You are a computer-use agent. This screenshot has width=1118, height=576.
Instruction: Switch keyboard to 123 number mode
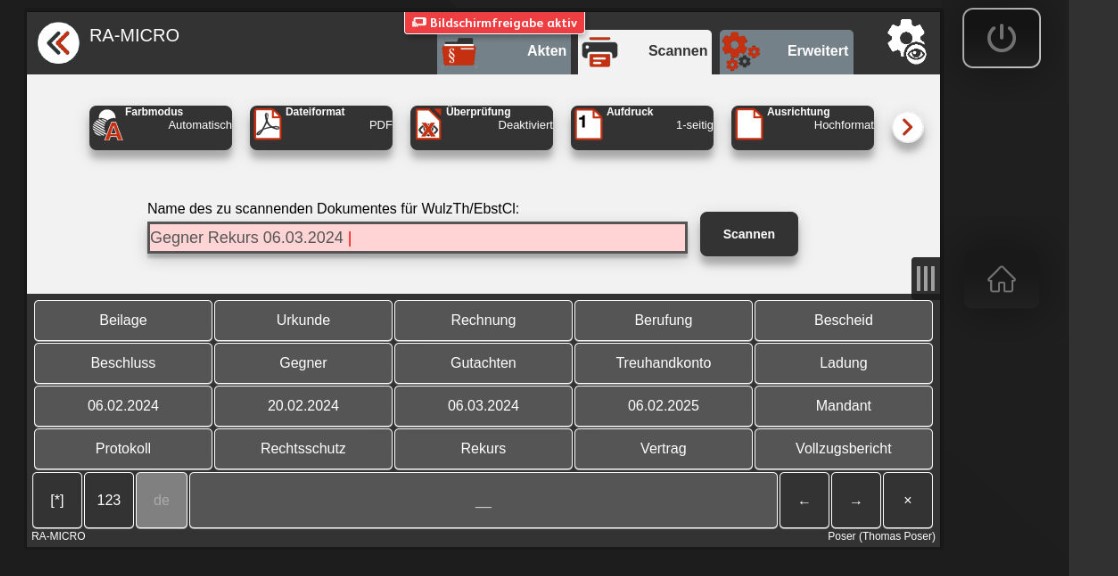[109, 500]
